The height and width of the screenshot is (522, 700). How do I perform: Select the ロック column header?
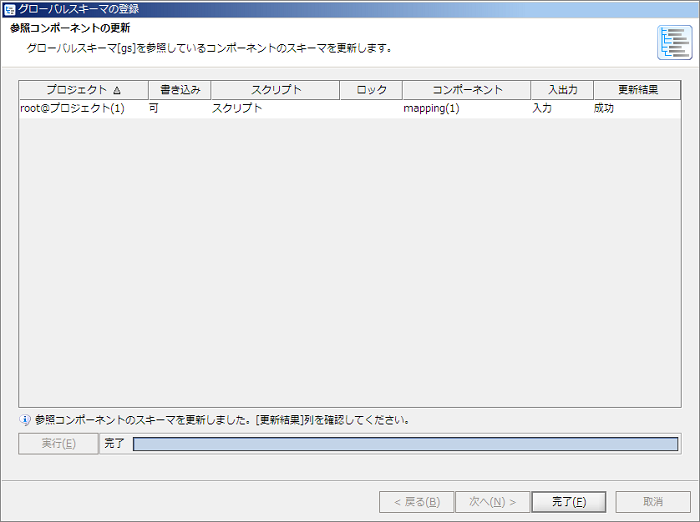pyautogui.click(x=371, y=90)
